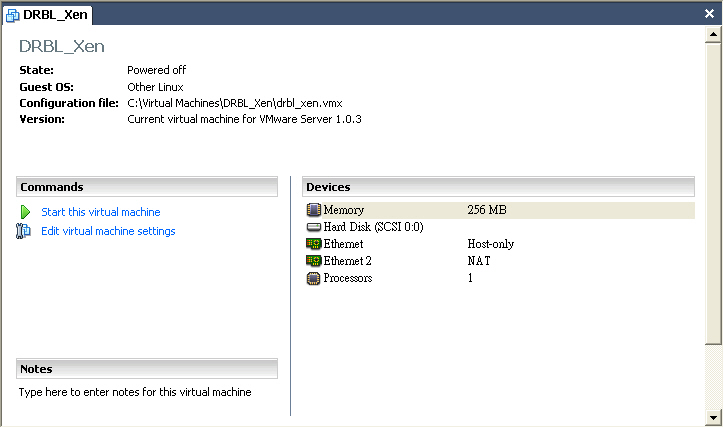Open Edit virtual machine settings
The image size is (724, 428).
(108, 231)
